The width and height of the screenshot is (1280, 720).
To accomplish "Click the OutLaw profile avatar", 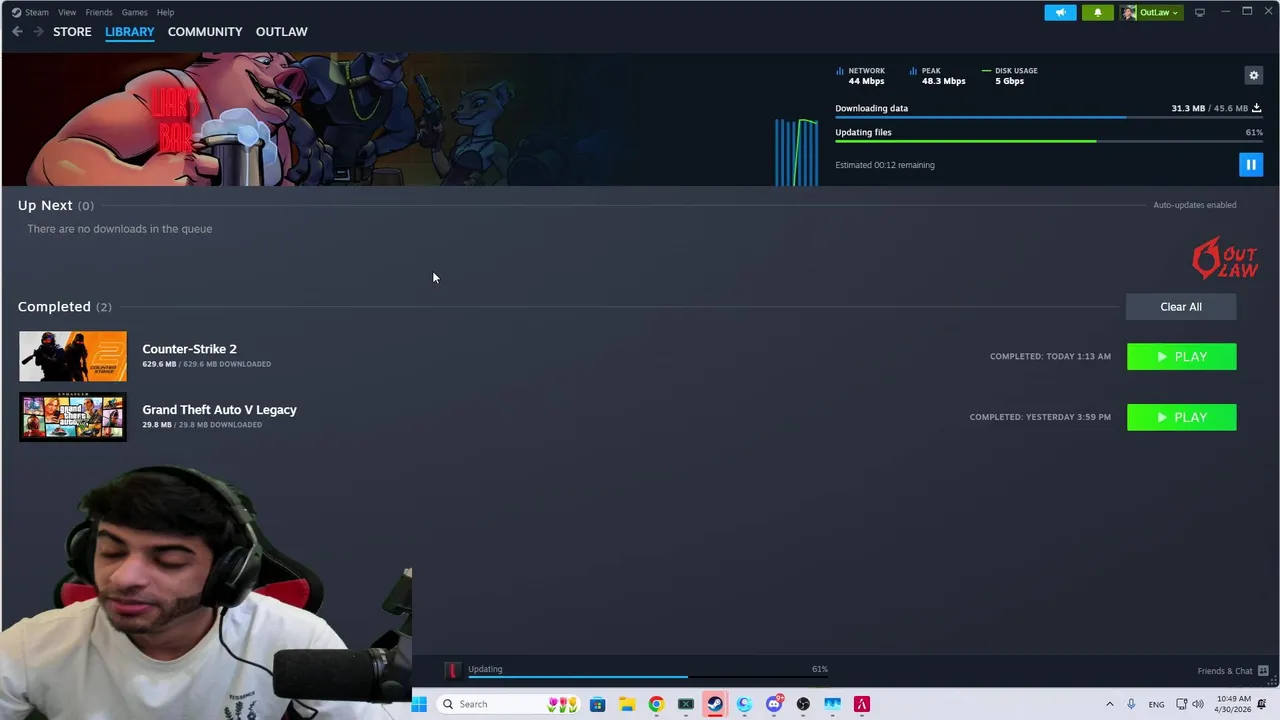I will 1129,12.
